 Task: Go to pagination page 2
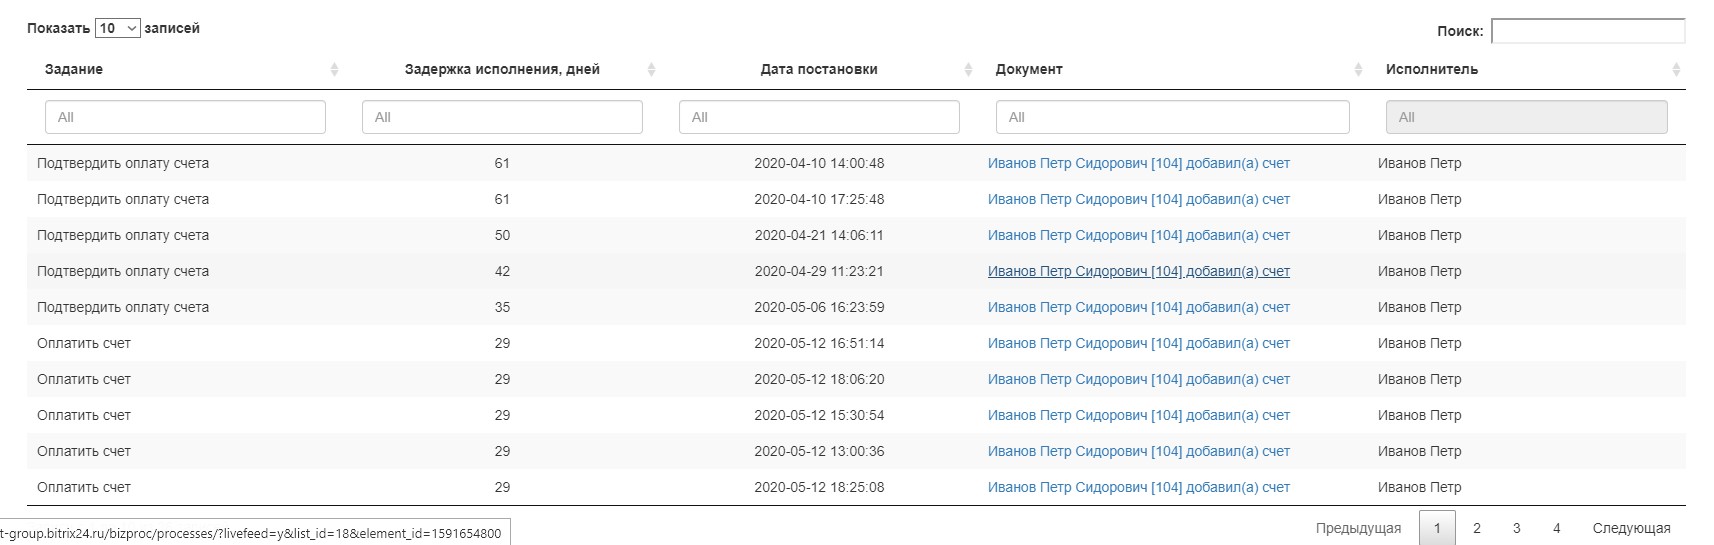pyautogui.click(x=1477, y=528)
